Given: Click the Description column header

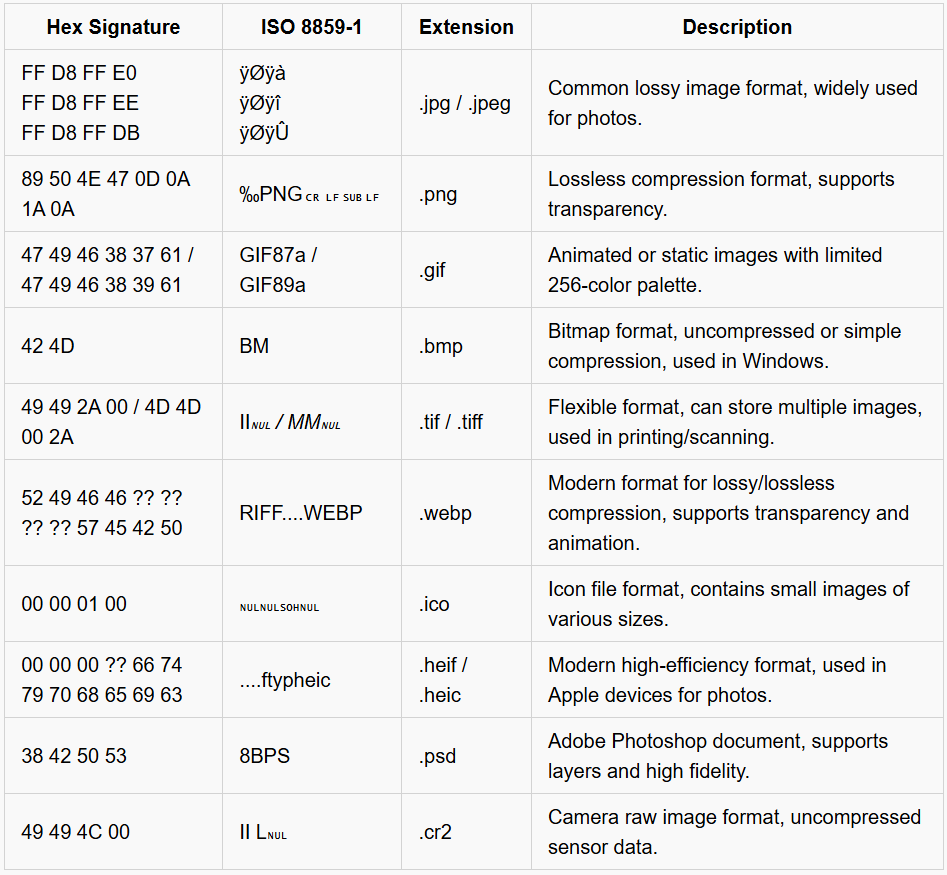Looking at the screenshot, I should pyautogui.click(x=737, y=27).
